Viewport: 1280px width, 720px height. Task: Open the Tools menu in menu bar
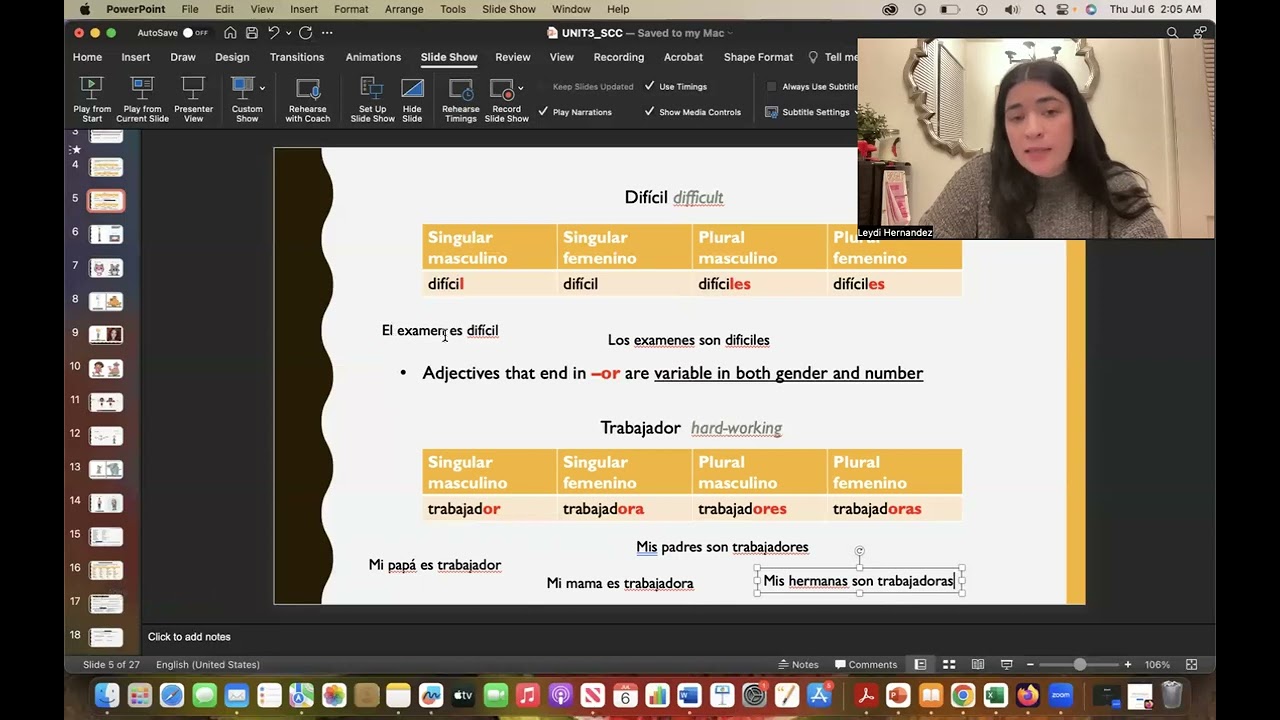pos(453,9)
